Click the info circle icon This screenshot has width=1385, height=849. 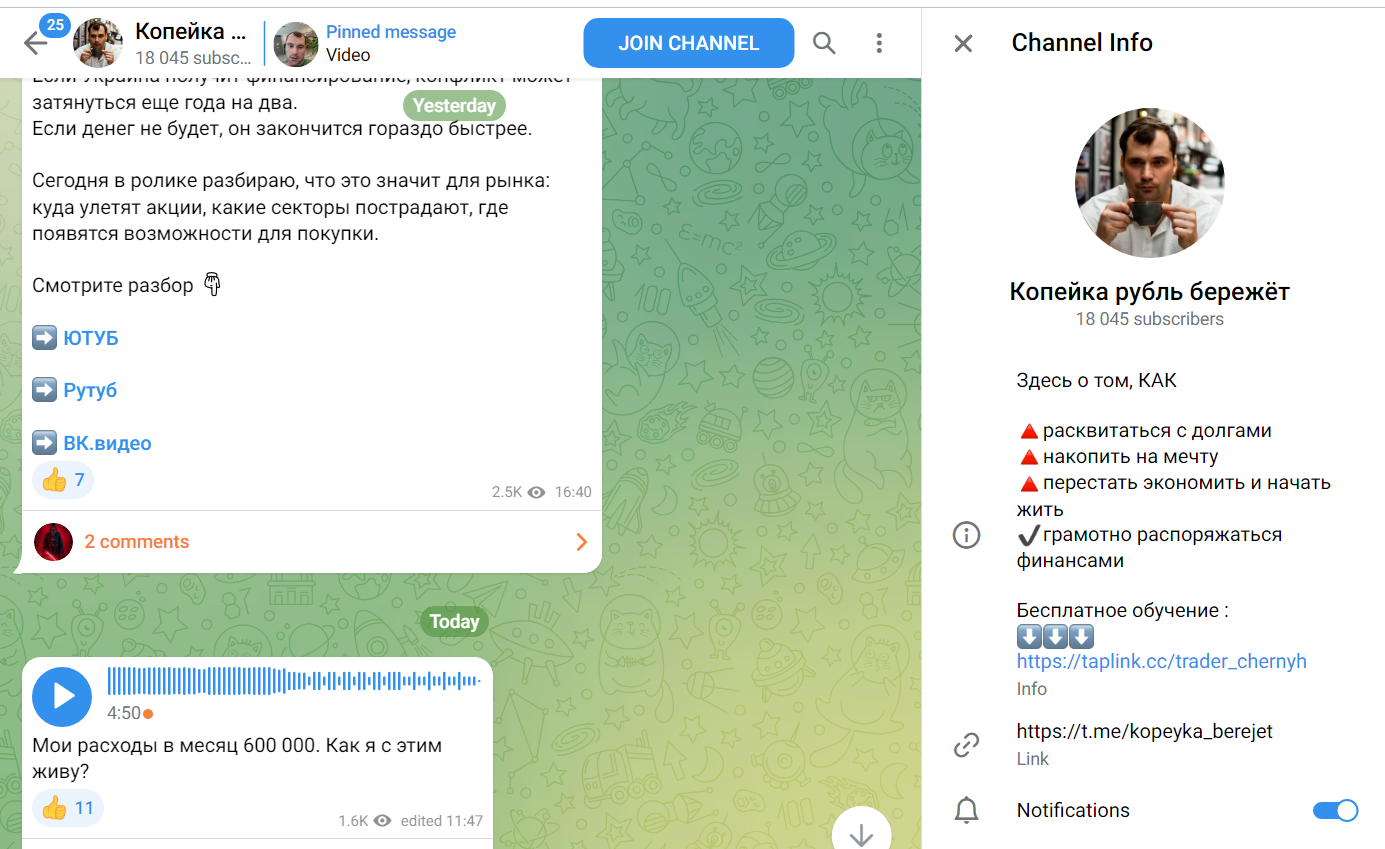966,536
